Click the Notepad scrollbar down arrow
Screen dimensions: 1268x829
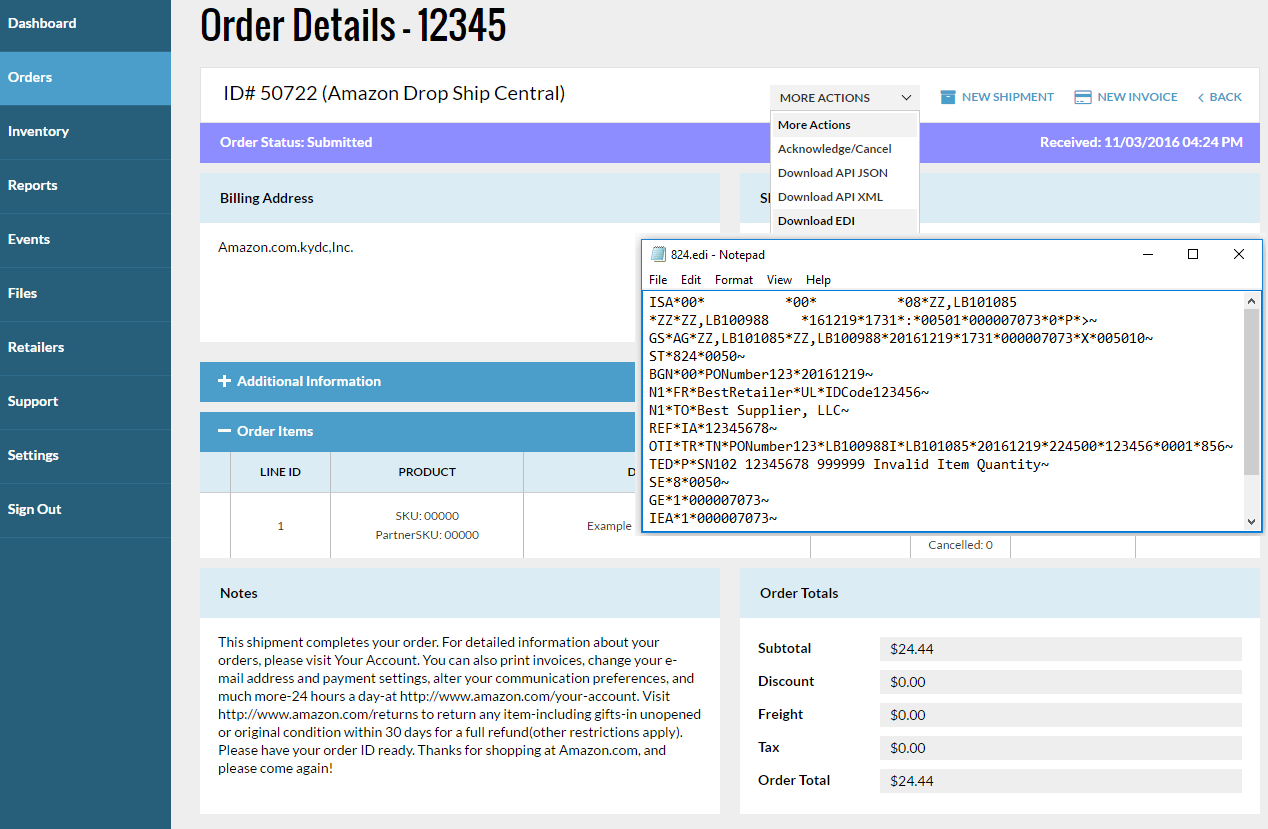tap(1251, 522)
